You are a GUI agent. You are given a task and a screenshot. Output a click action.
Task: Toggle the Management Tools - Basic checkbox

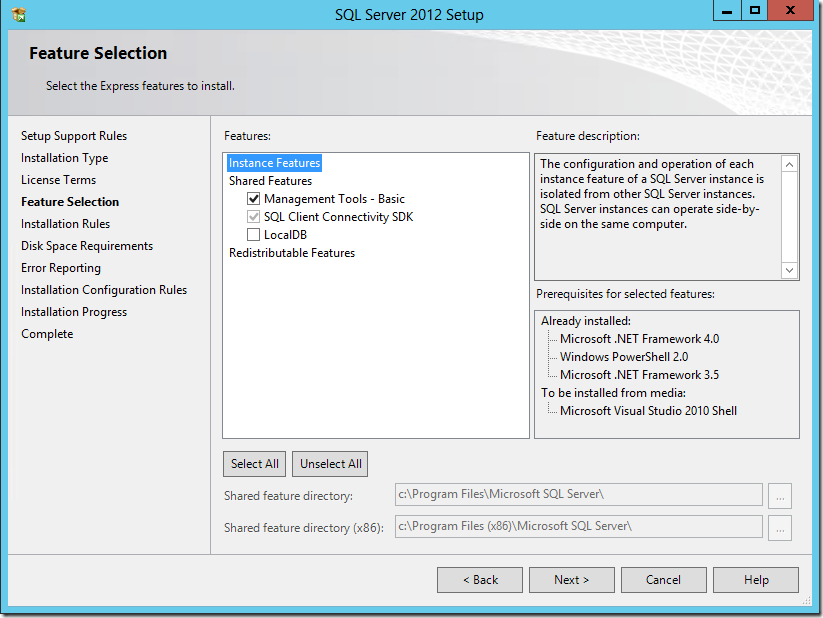click(254, 198)
